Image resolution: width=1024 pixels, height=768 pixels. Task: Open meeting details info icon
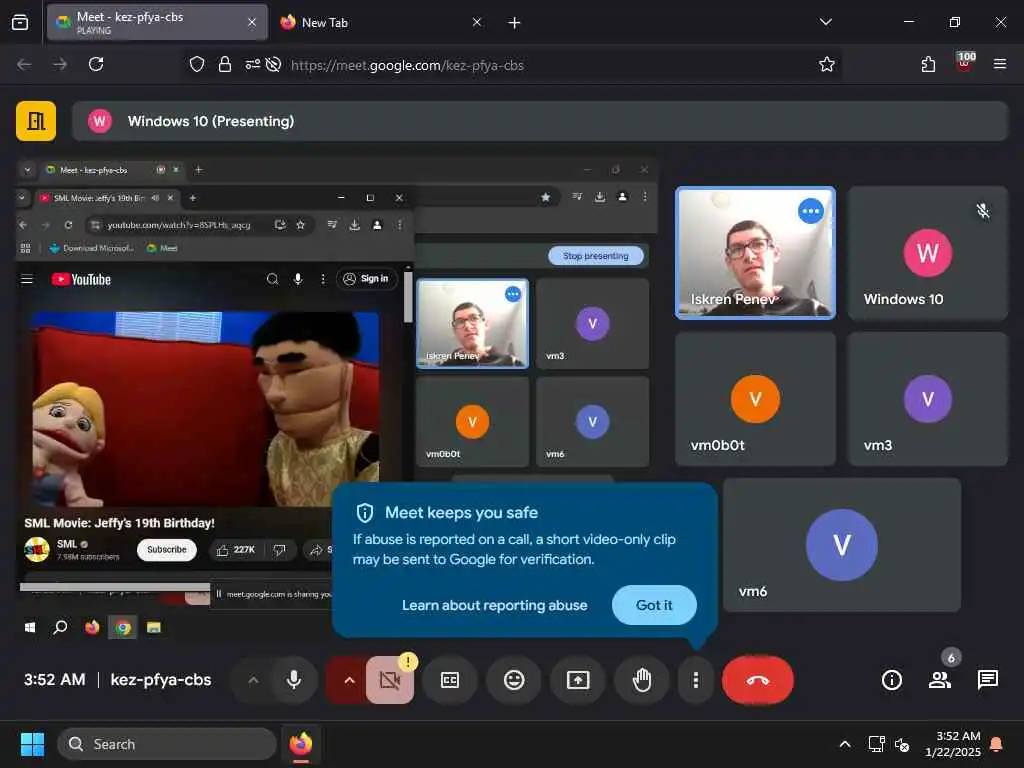pyautogui.click(x=891, y=680)
